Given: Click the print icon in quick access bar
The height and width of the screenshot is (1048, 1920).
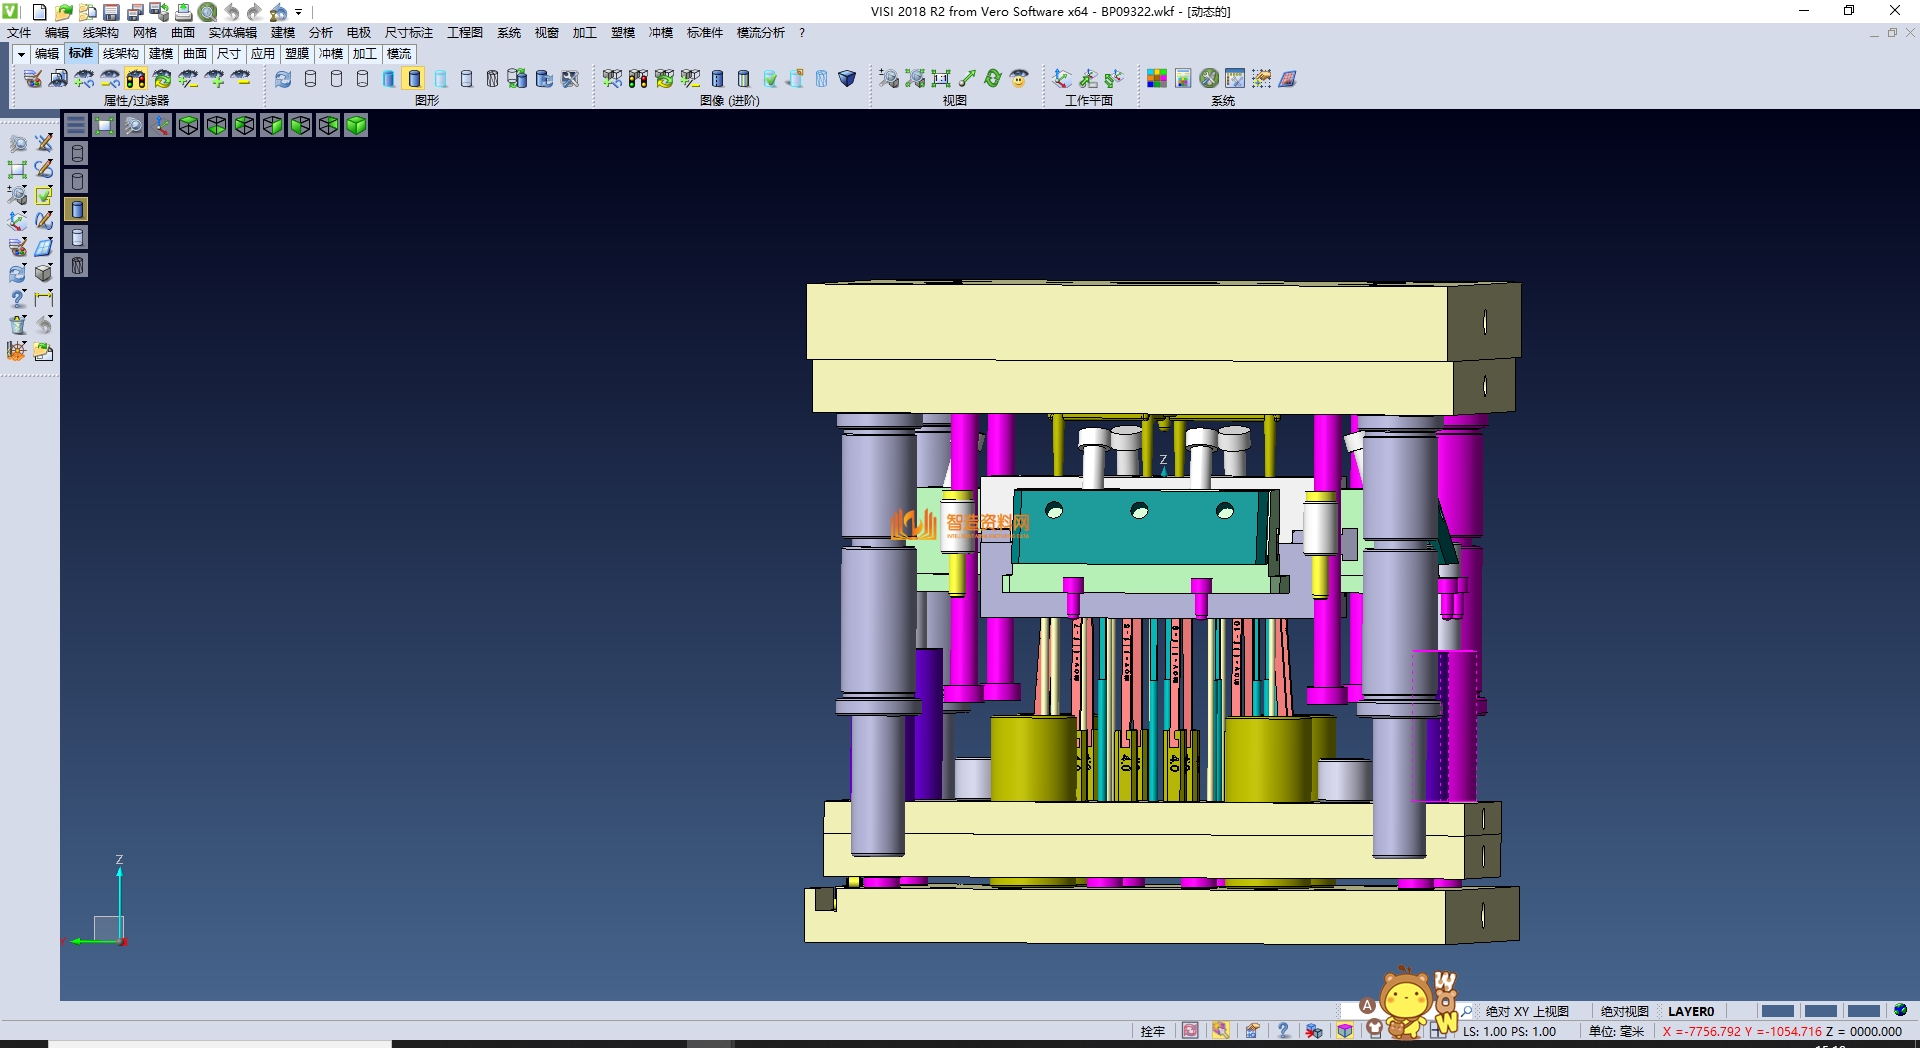Looking at the screenshot, I should coord(184,12).
